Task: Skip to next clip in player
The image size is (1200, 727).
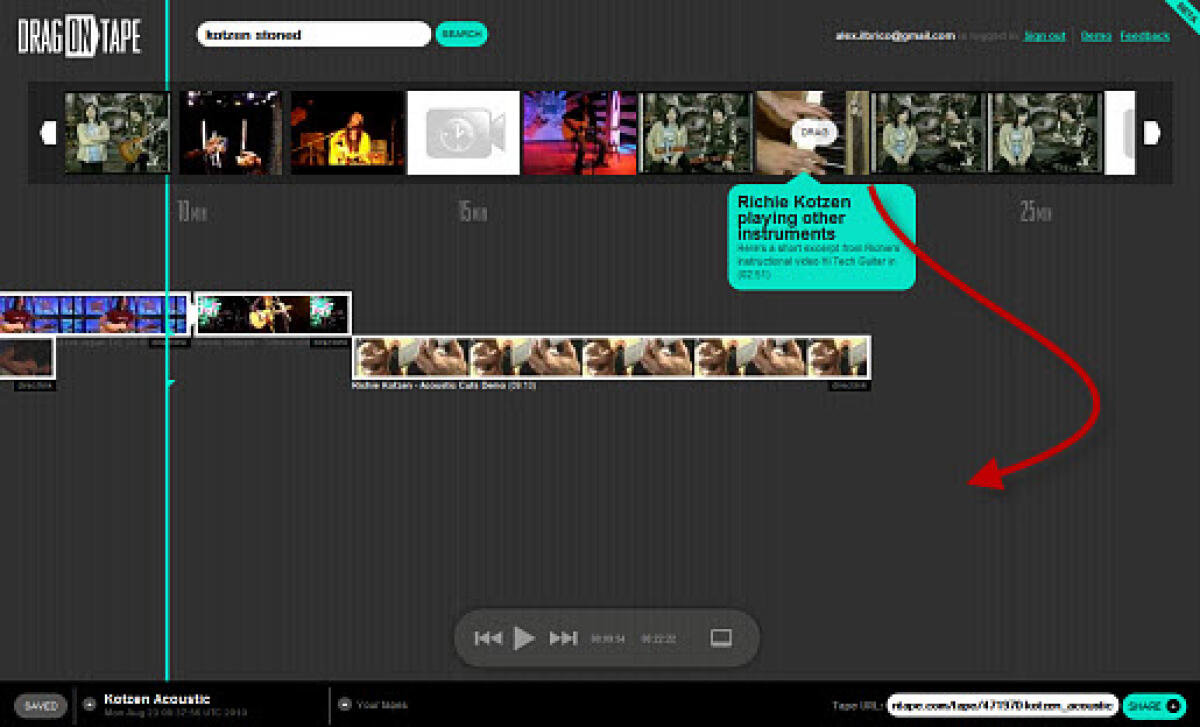Action: [x=564, y=638]
